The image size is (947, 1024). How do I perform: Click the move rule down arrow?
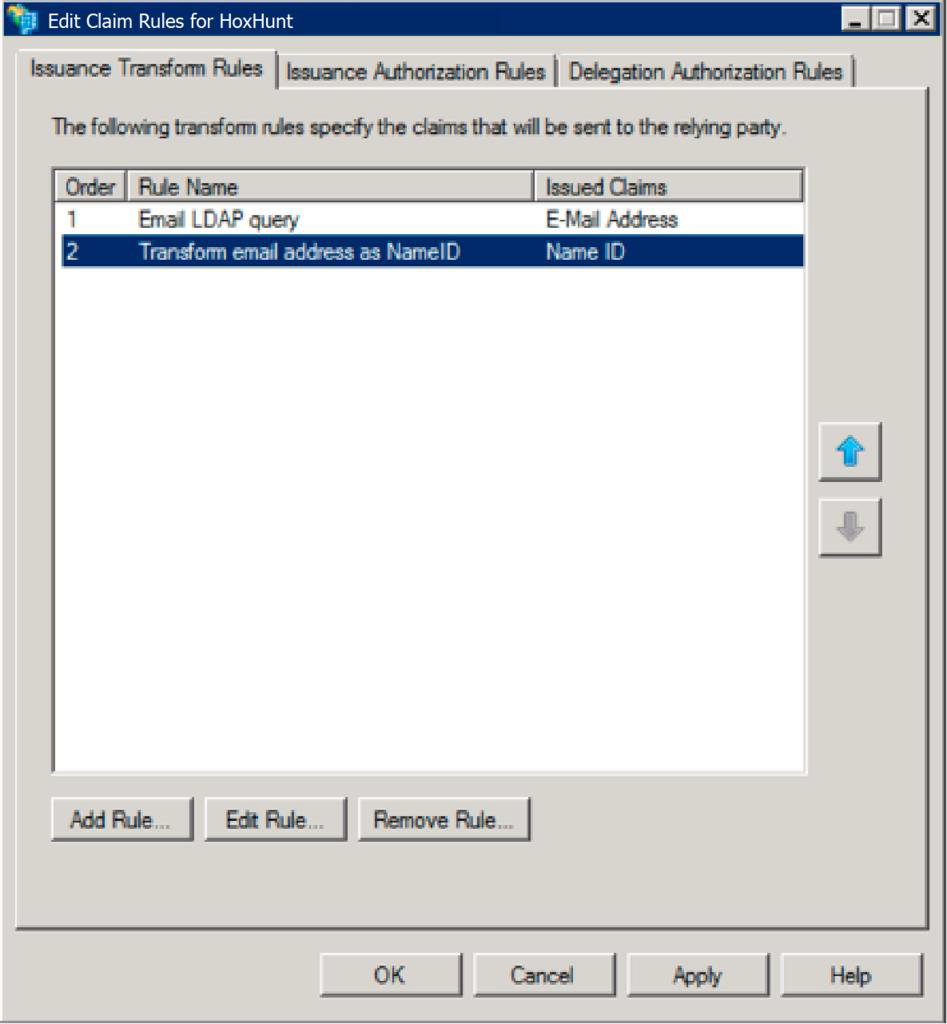pyautogui.click(x=849, y=527)
